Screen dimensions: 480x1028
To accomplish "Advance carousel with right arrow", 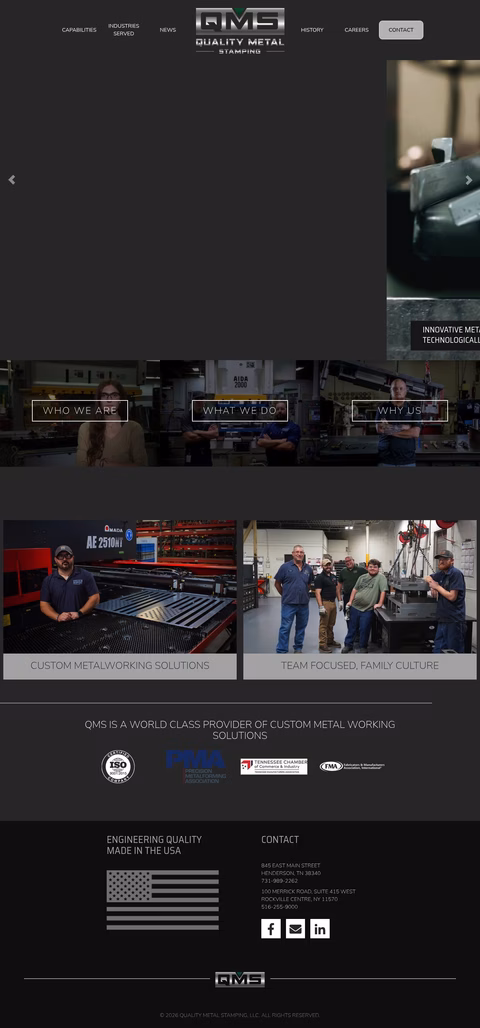I will pos(468,180).
